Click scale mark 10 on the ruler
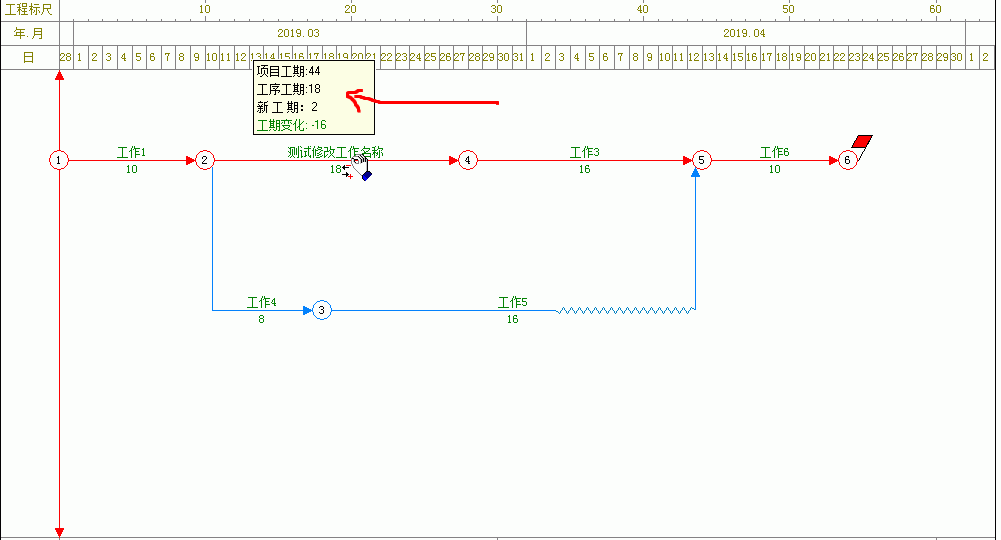 coord(204,9)
